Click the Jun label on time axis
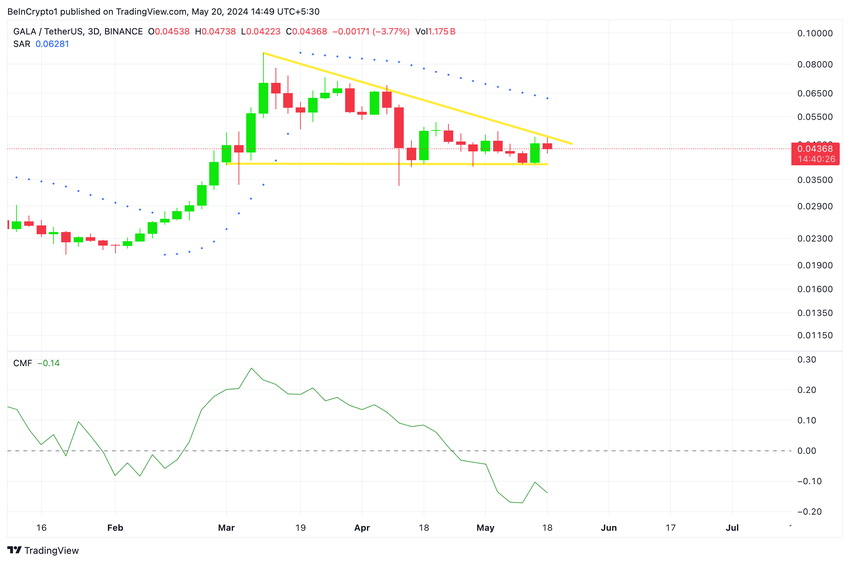The image size is (850, 563). click(x=609, y=528)
